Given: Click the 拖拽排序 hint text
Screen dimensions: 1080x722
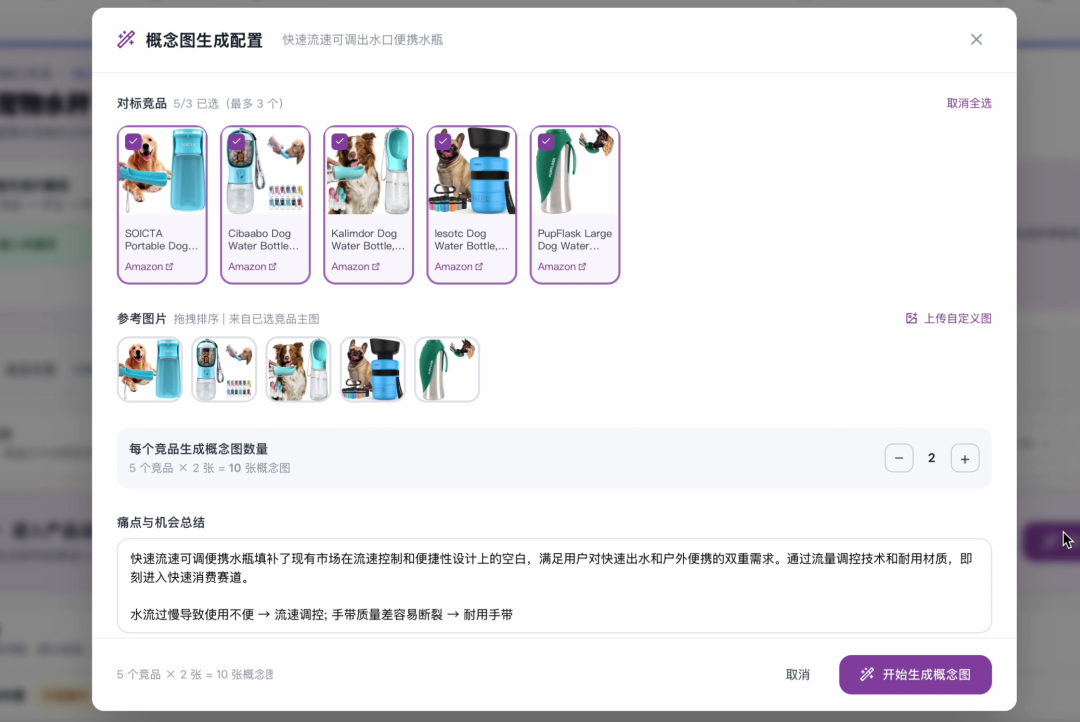Looking at the screenshot, I should pyautogui.click(x=196, y=319).
